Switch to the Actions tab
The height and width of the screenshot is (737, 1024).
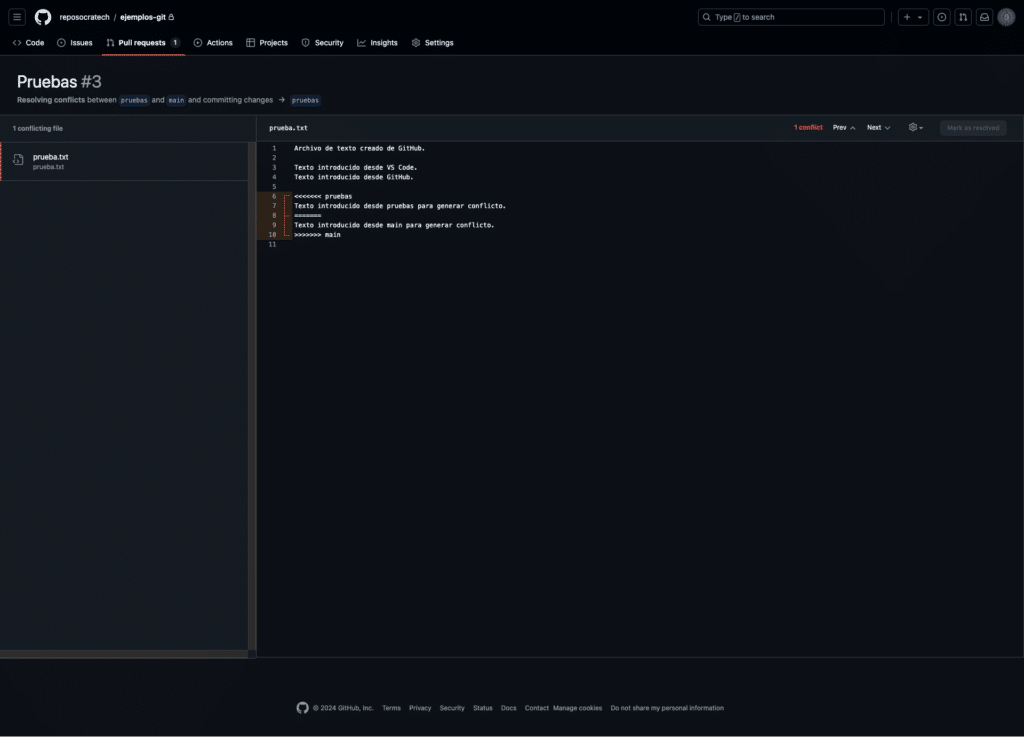213,42
